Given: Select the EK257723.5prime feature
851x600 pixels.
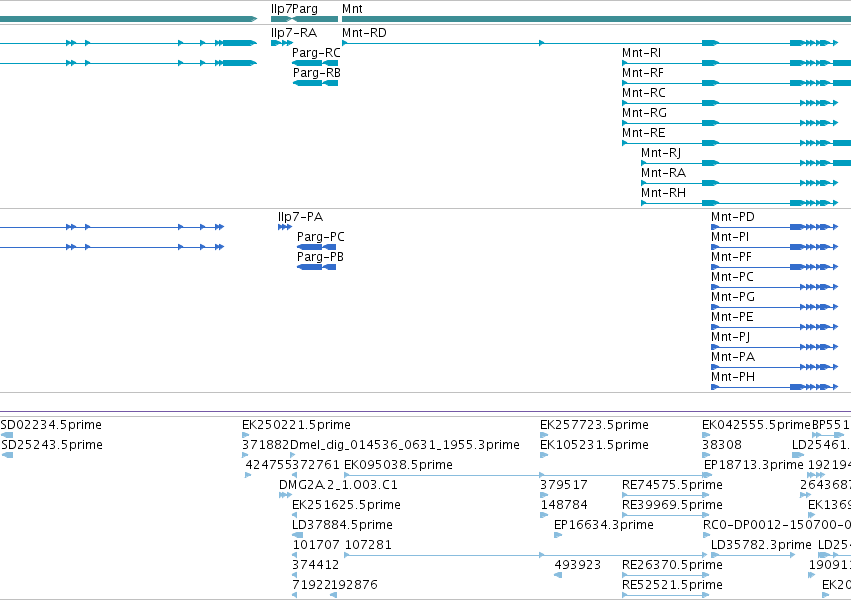Looking at the screenshot, I should 594,425.
